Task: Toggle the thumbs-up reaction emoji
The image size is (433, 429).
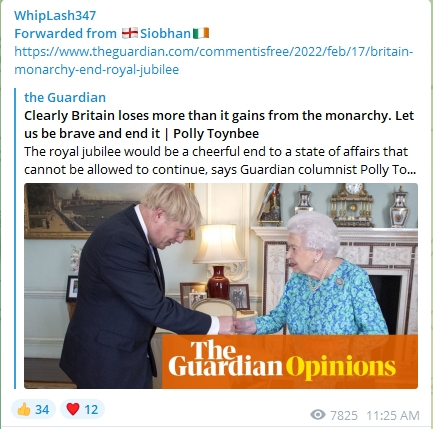Action: coord(24,409)
